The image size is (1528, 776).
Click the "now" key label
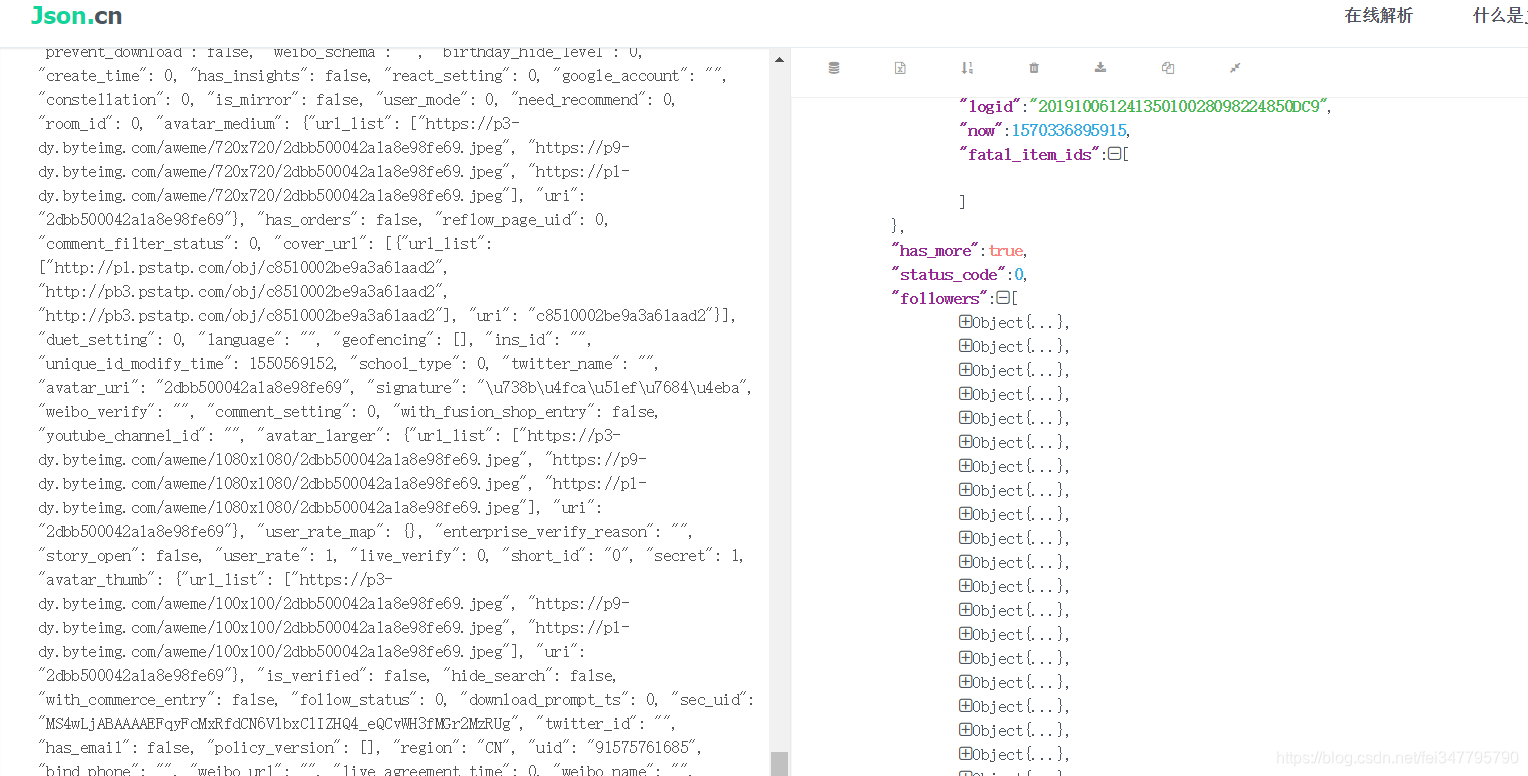tap(981, 130)
